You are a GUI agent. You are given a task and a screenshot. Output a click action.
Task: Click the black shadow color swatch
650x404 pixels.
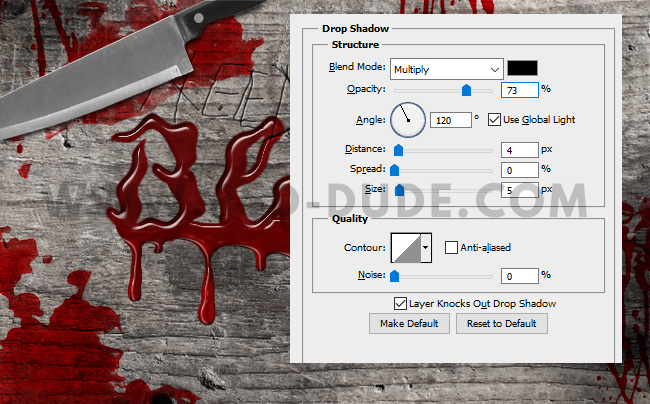(x=522, y=68)
